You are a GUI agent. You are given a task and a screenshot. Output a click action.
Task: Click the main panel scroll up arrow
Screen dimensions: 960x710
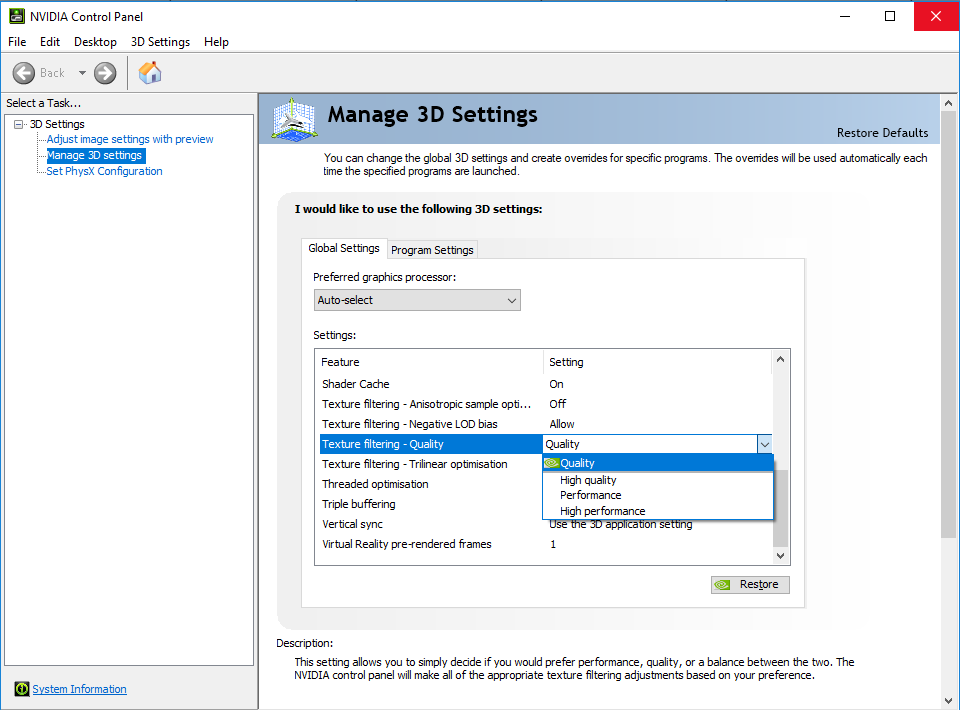pyautogui.click(x=948, y=103)
